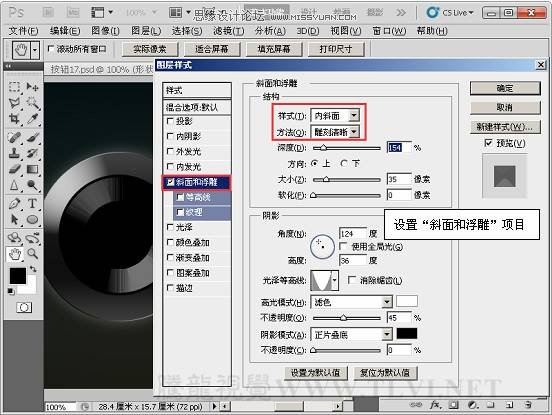This screenshot has width=552, height=415.
Task: Open the 窗口 menu
Action: click(389, 31)
